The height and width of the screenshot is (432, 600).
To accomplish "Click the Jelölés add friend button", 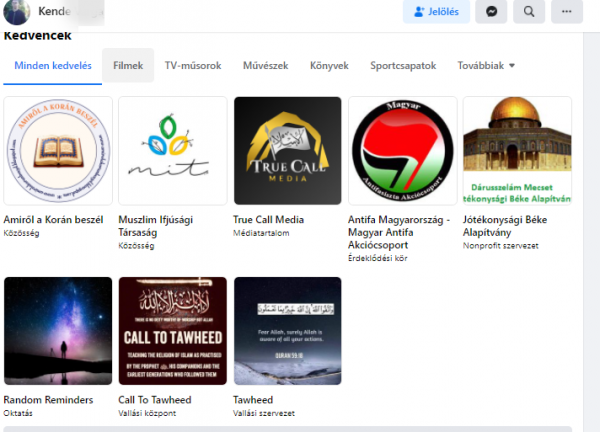I will pyautogui.click(x=436, y=11).
